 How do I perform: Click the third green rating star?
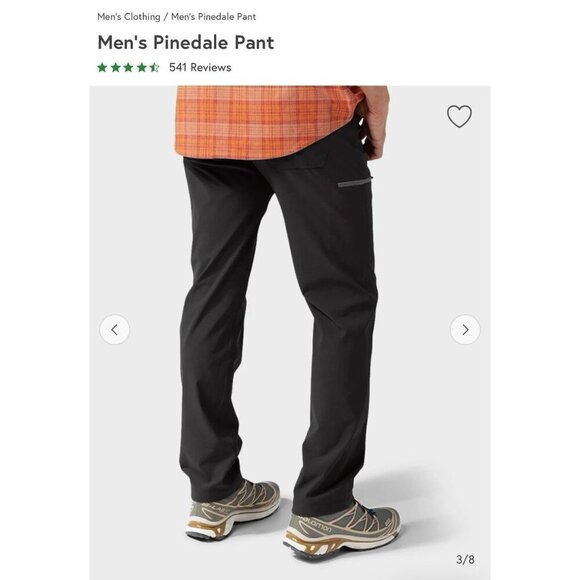128,67
